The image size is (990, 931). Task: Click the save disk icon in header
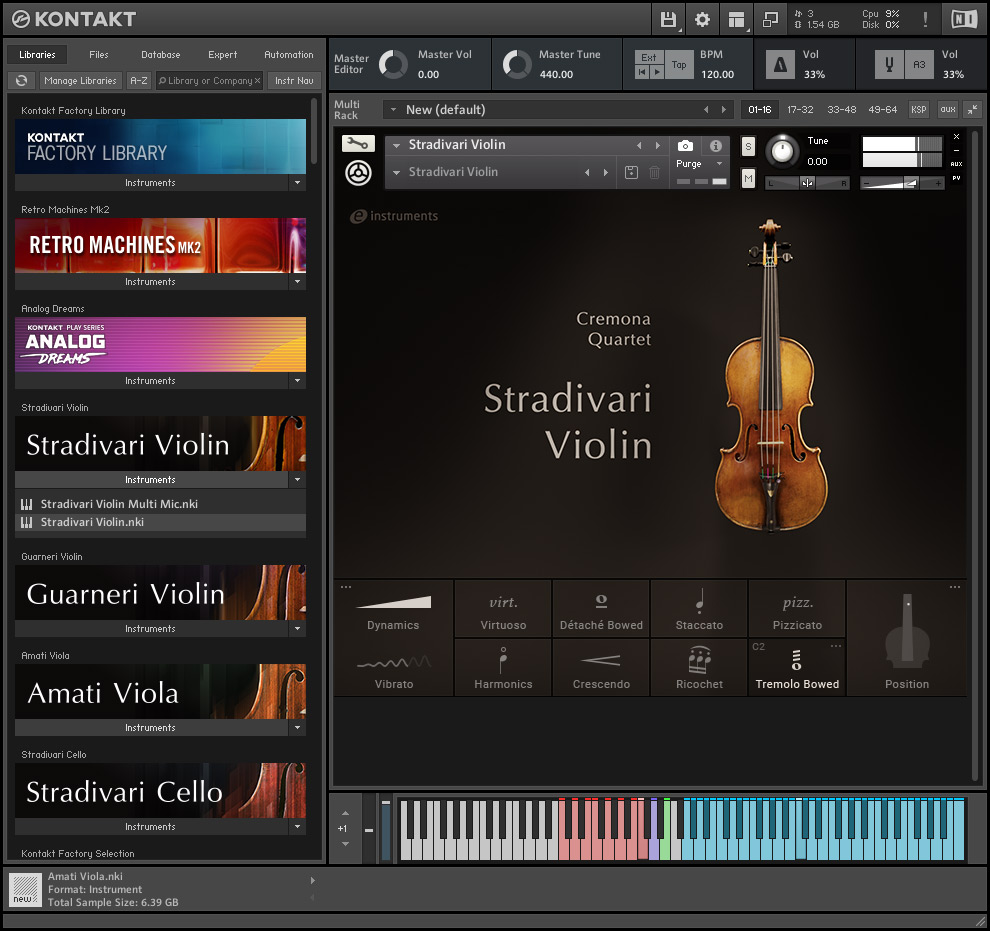tap(668, 19)
